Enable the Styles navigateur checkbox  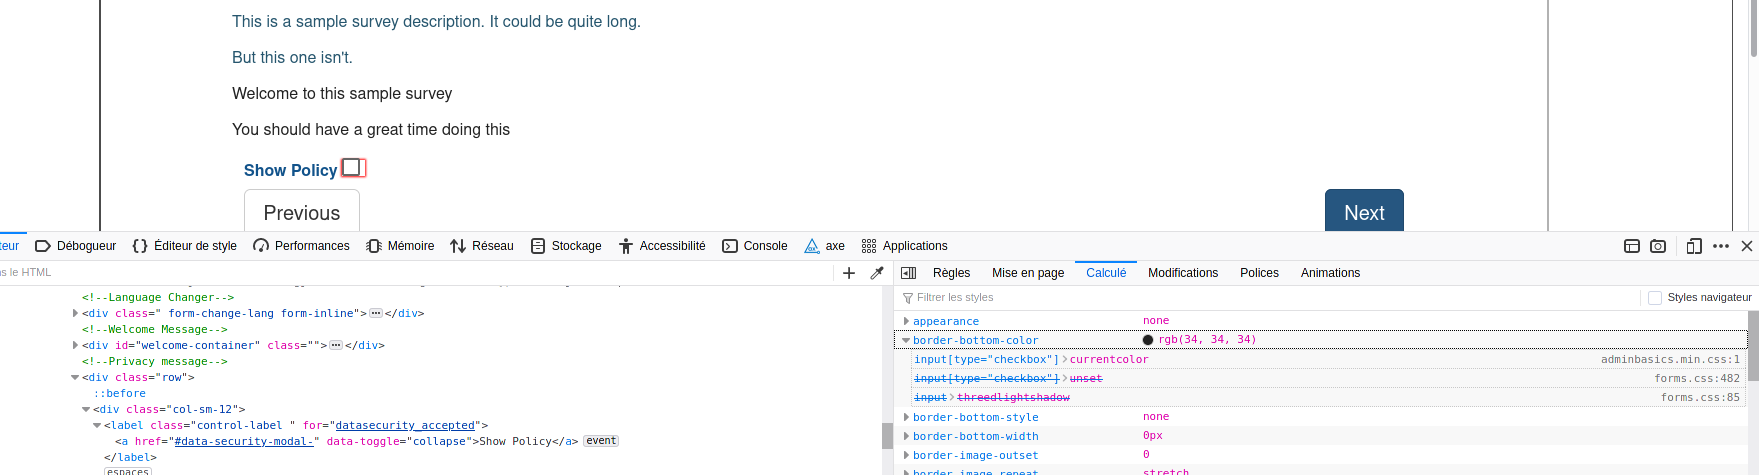[1655, 298]
